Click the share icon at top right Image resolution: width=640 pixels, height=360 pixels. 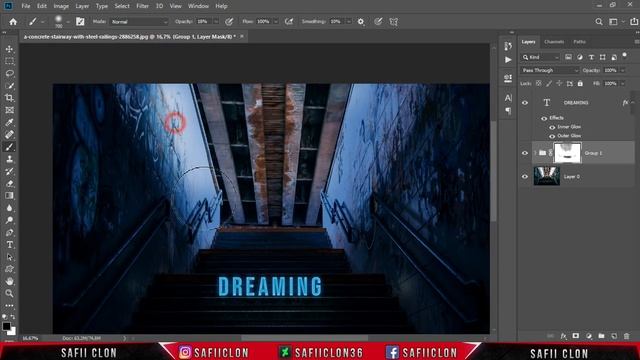click(x=634, y=22)
